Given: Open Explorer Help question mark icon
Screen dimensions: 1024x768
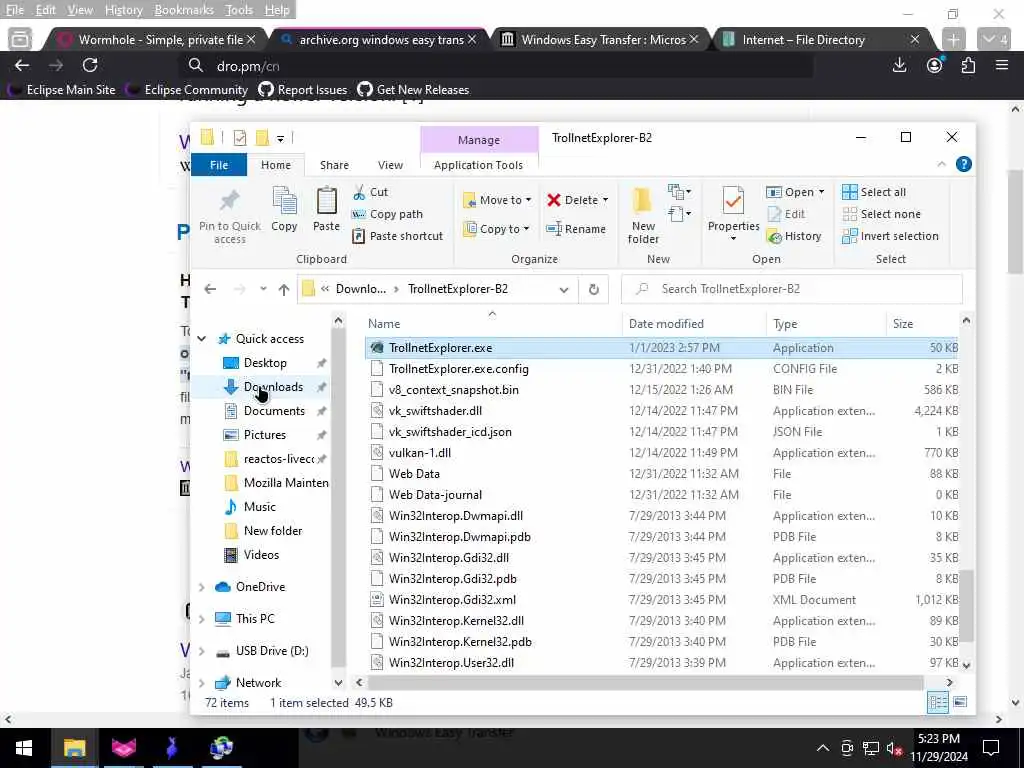Looking at the screenshot, I should click(963, 165).
